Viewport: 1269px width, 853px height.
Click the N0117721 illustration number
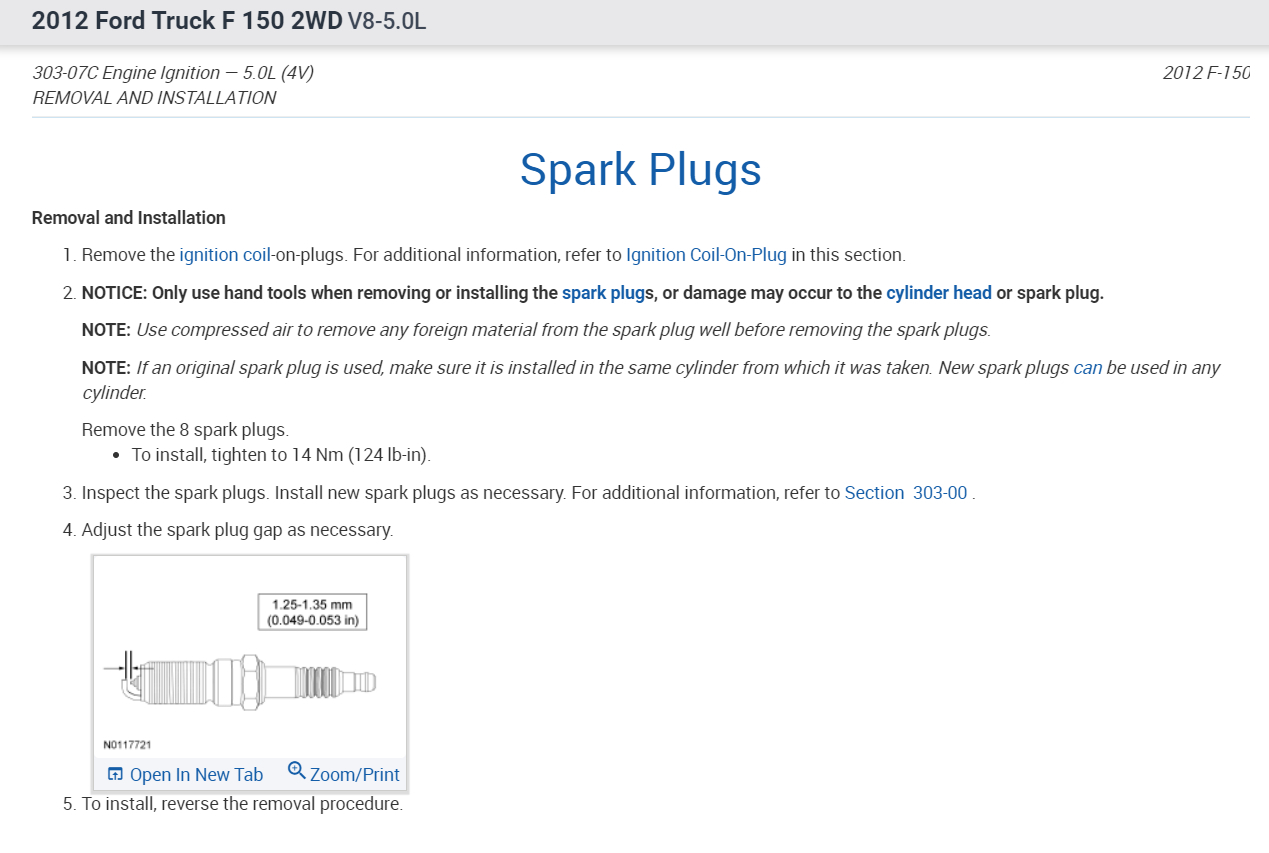click(127, 745)
